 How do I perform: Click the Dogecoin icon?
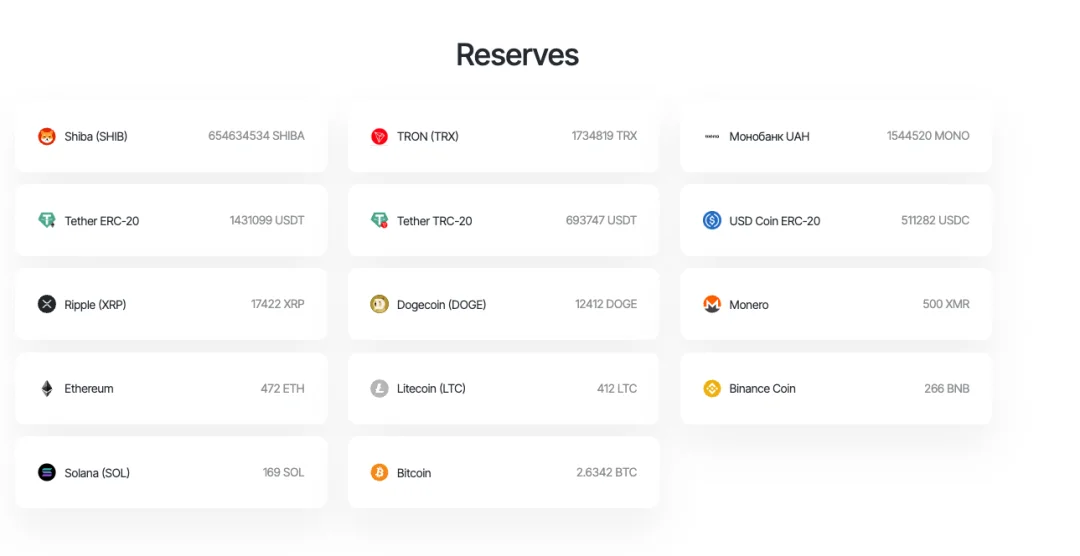pyautogui.click(x=380, y=304)
